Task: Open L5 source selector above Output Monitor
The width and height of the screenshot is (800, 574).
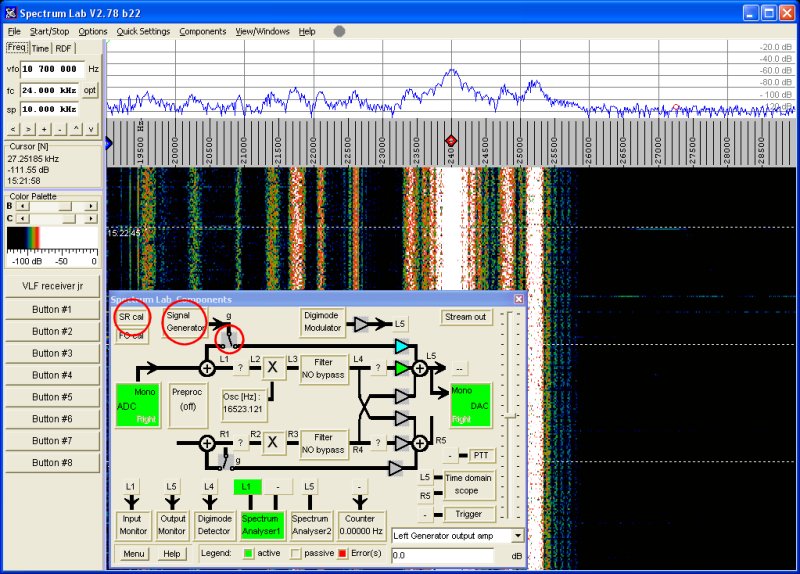Action: pos(171,487)
